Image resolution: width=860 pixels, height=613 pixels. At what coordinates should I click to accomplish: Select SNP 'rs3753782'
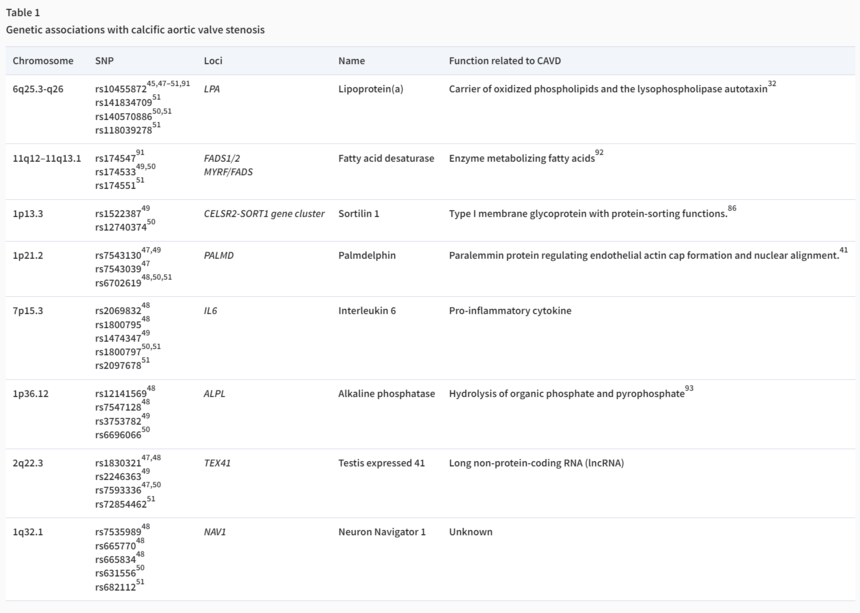118,422
